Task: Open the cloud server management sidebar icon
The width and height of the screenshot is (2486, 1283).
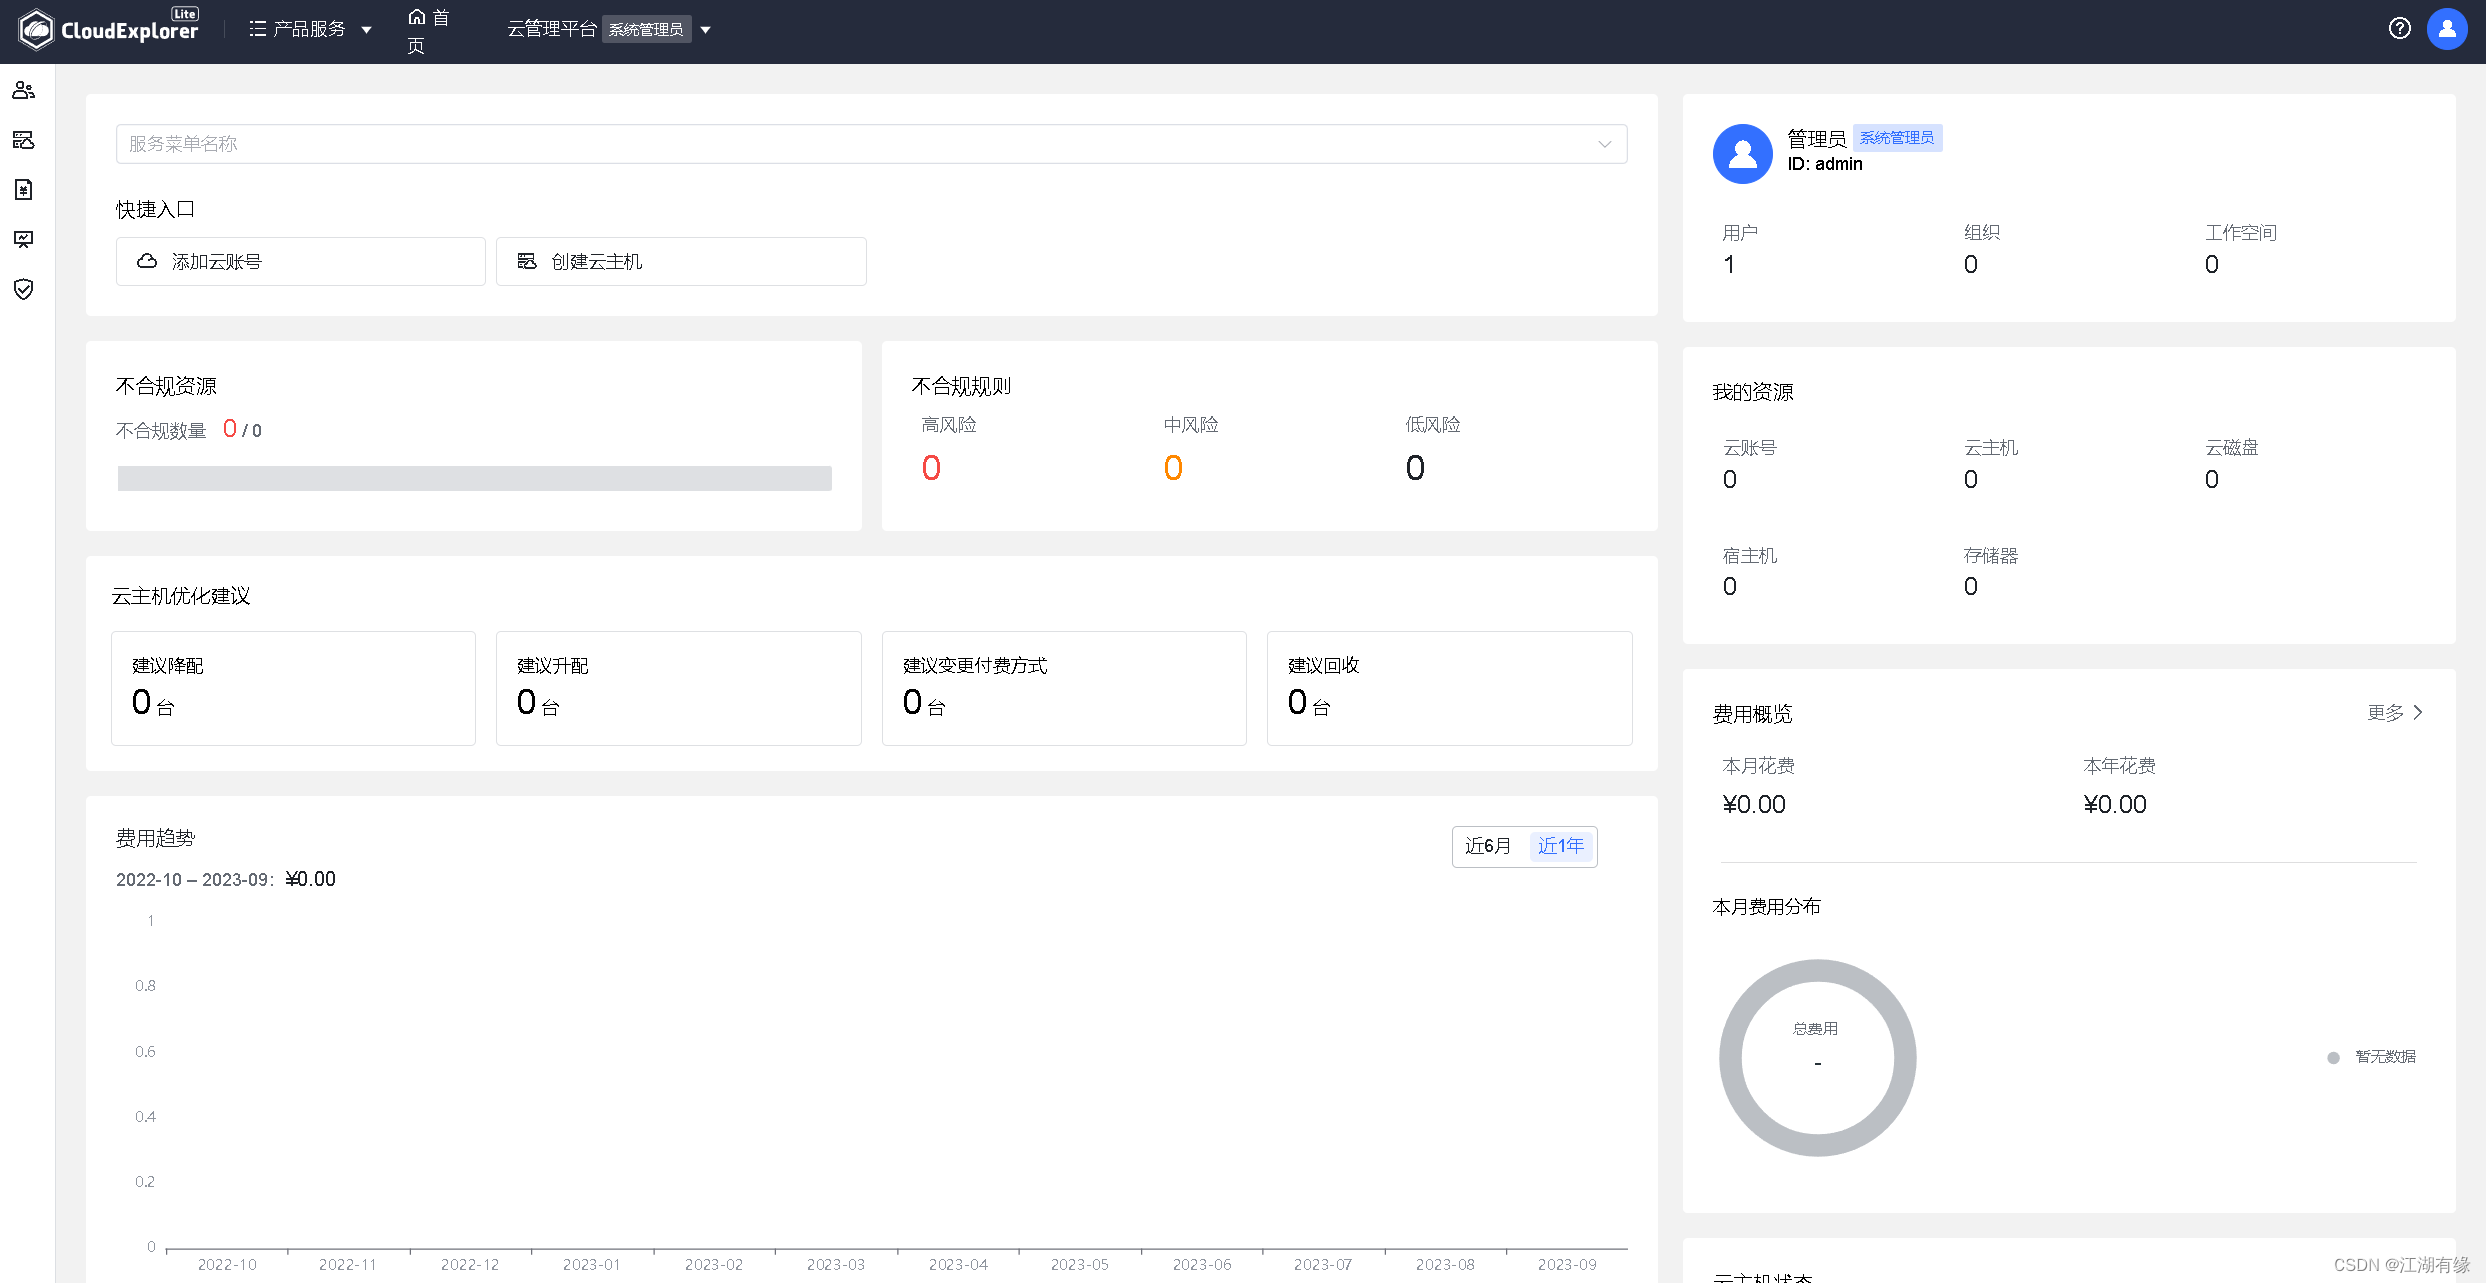Action: pos(24,140)
